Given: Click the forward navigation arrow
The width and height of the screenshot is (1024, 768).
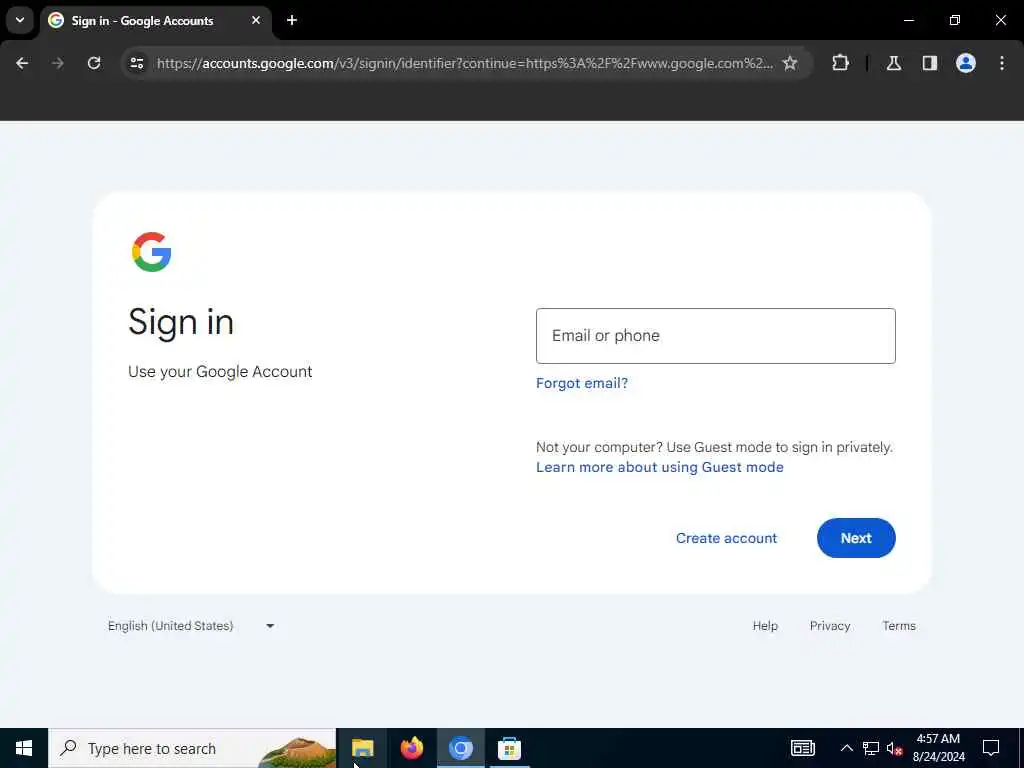Looking at the screenshot, I should click(58, 63).
